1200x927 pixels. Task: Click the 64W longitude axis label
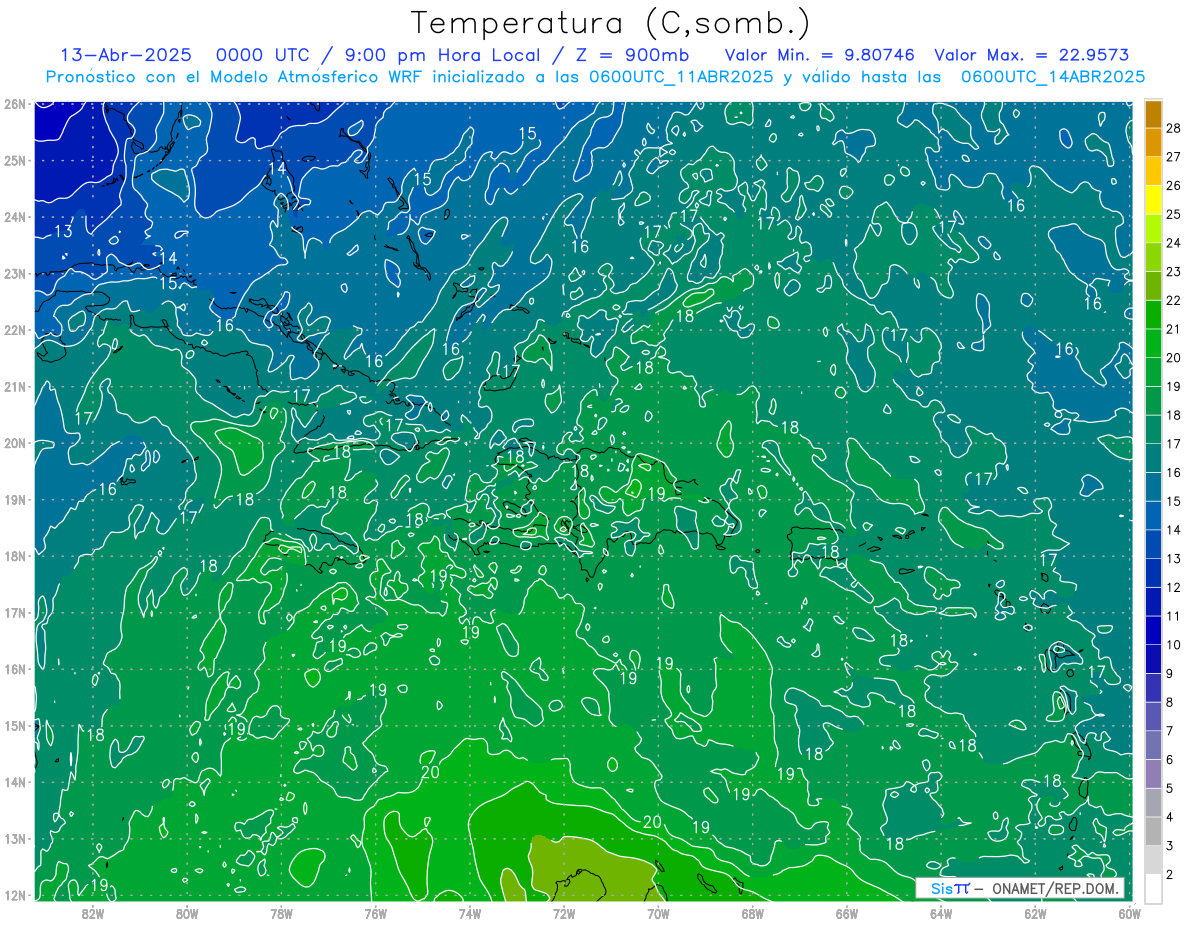(x=941, y=913)
